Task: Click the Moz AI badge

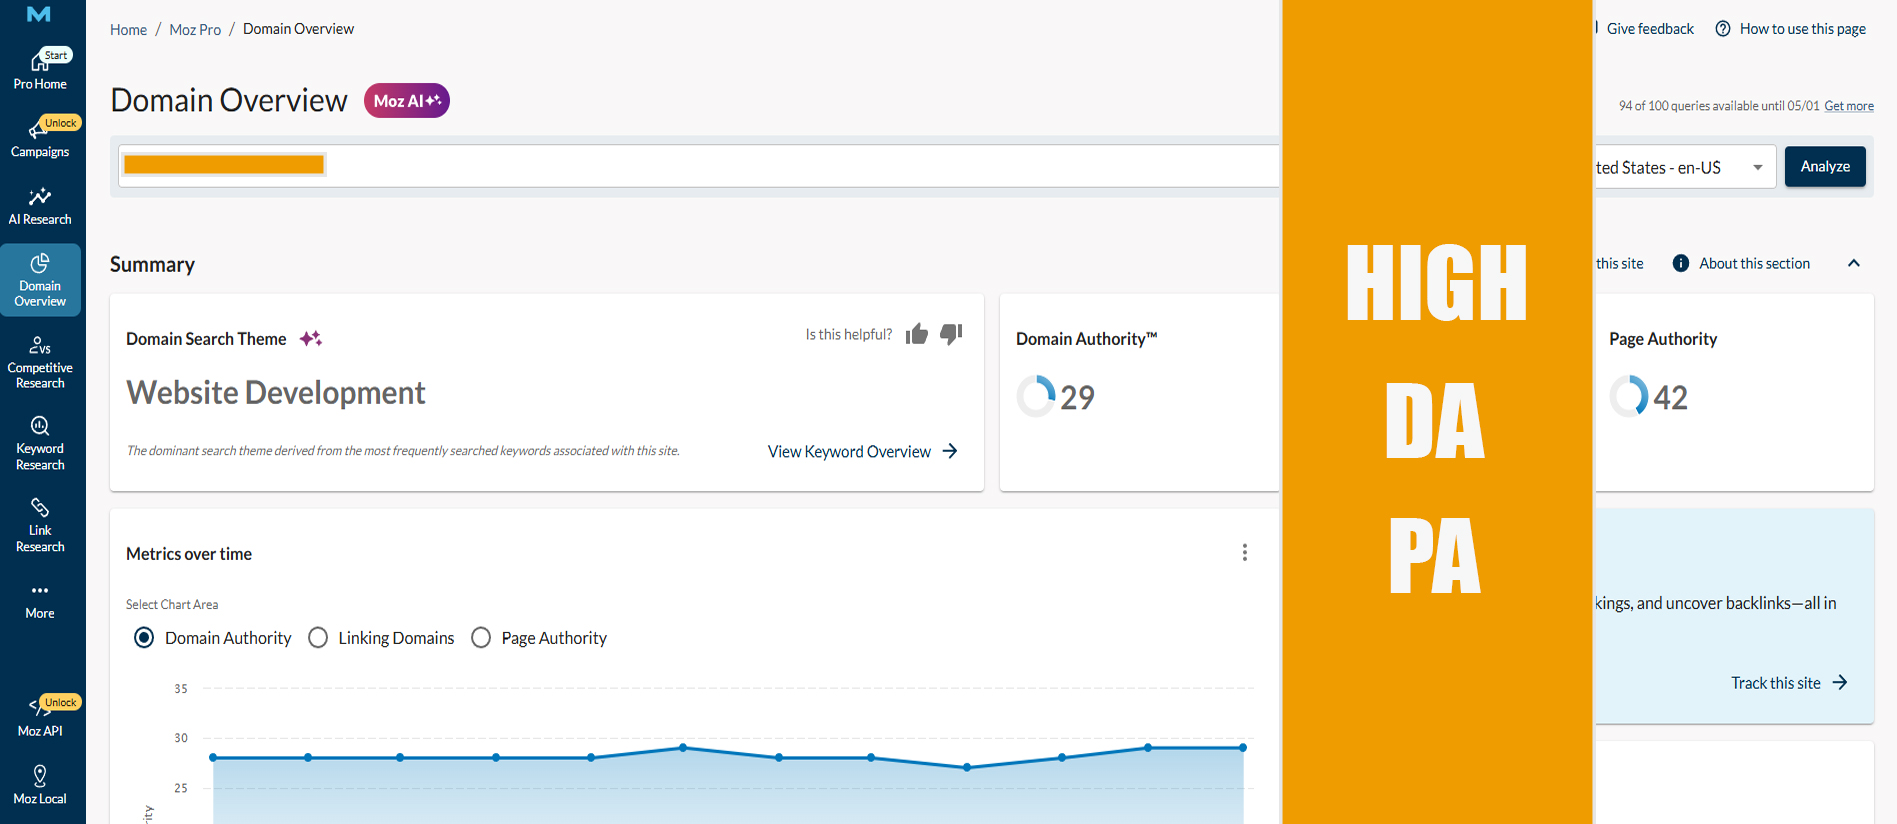Action: coord(407,101)
